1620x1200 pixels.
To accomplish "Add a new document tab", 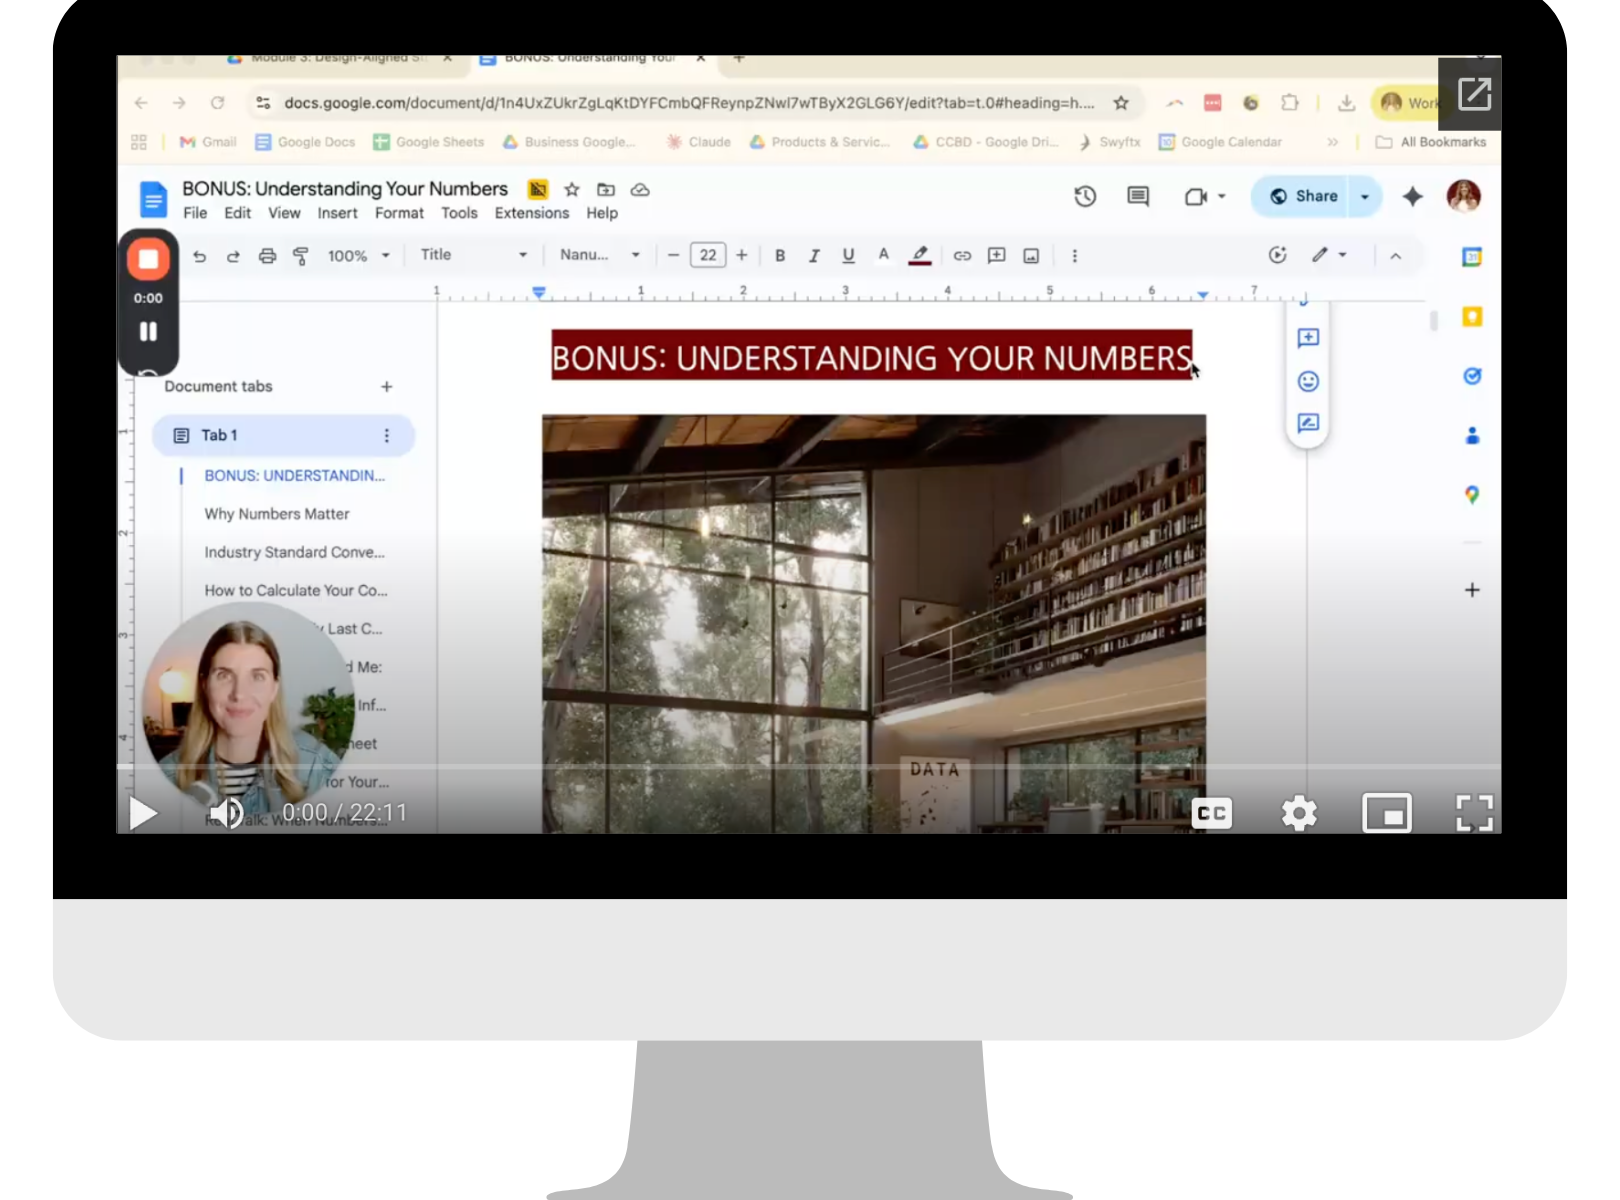I will [x=387, y=387].
